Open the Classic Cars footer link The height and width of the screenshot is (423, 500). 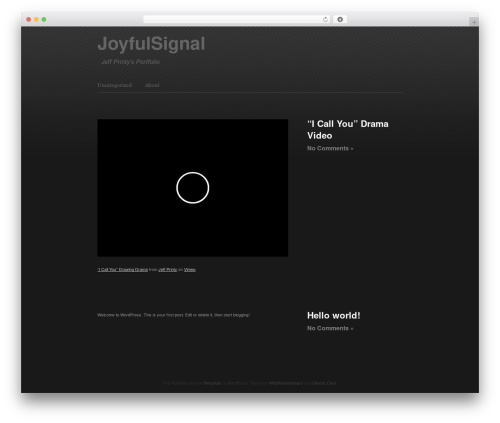324,383
